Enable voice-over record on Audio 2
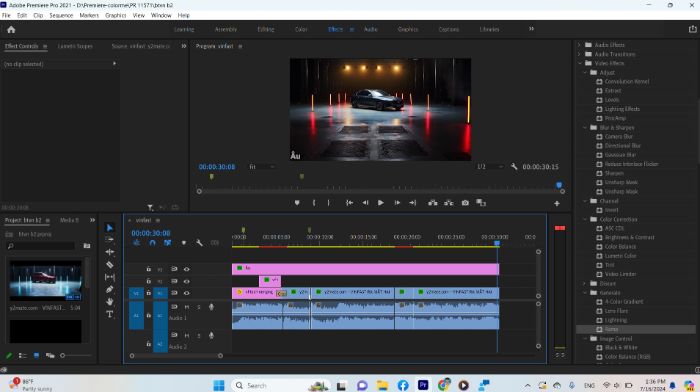 click(x=211, y=335)
